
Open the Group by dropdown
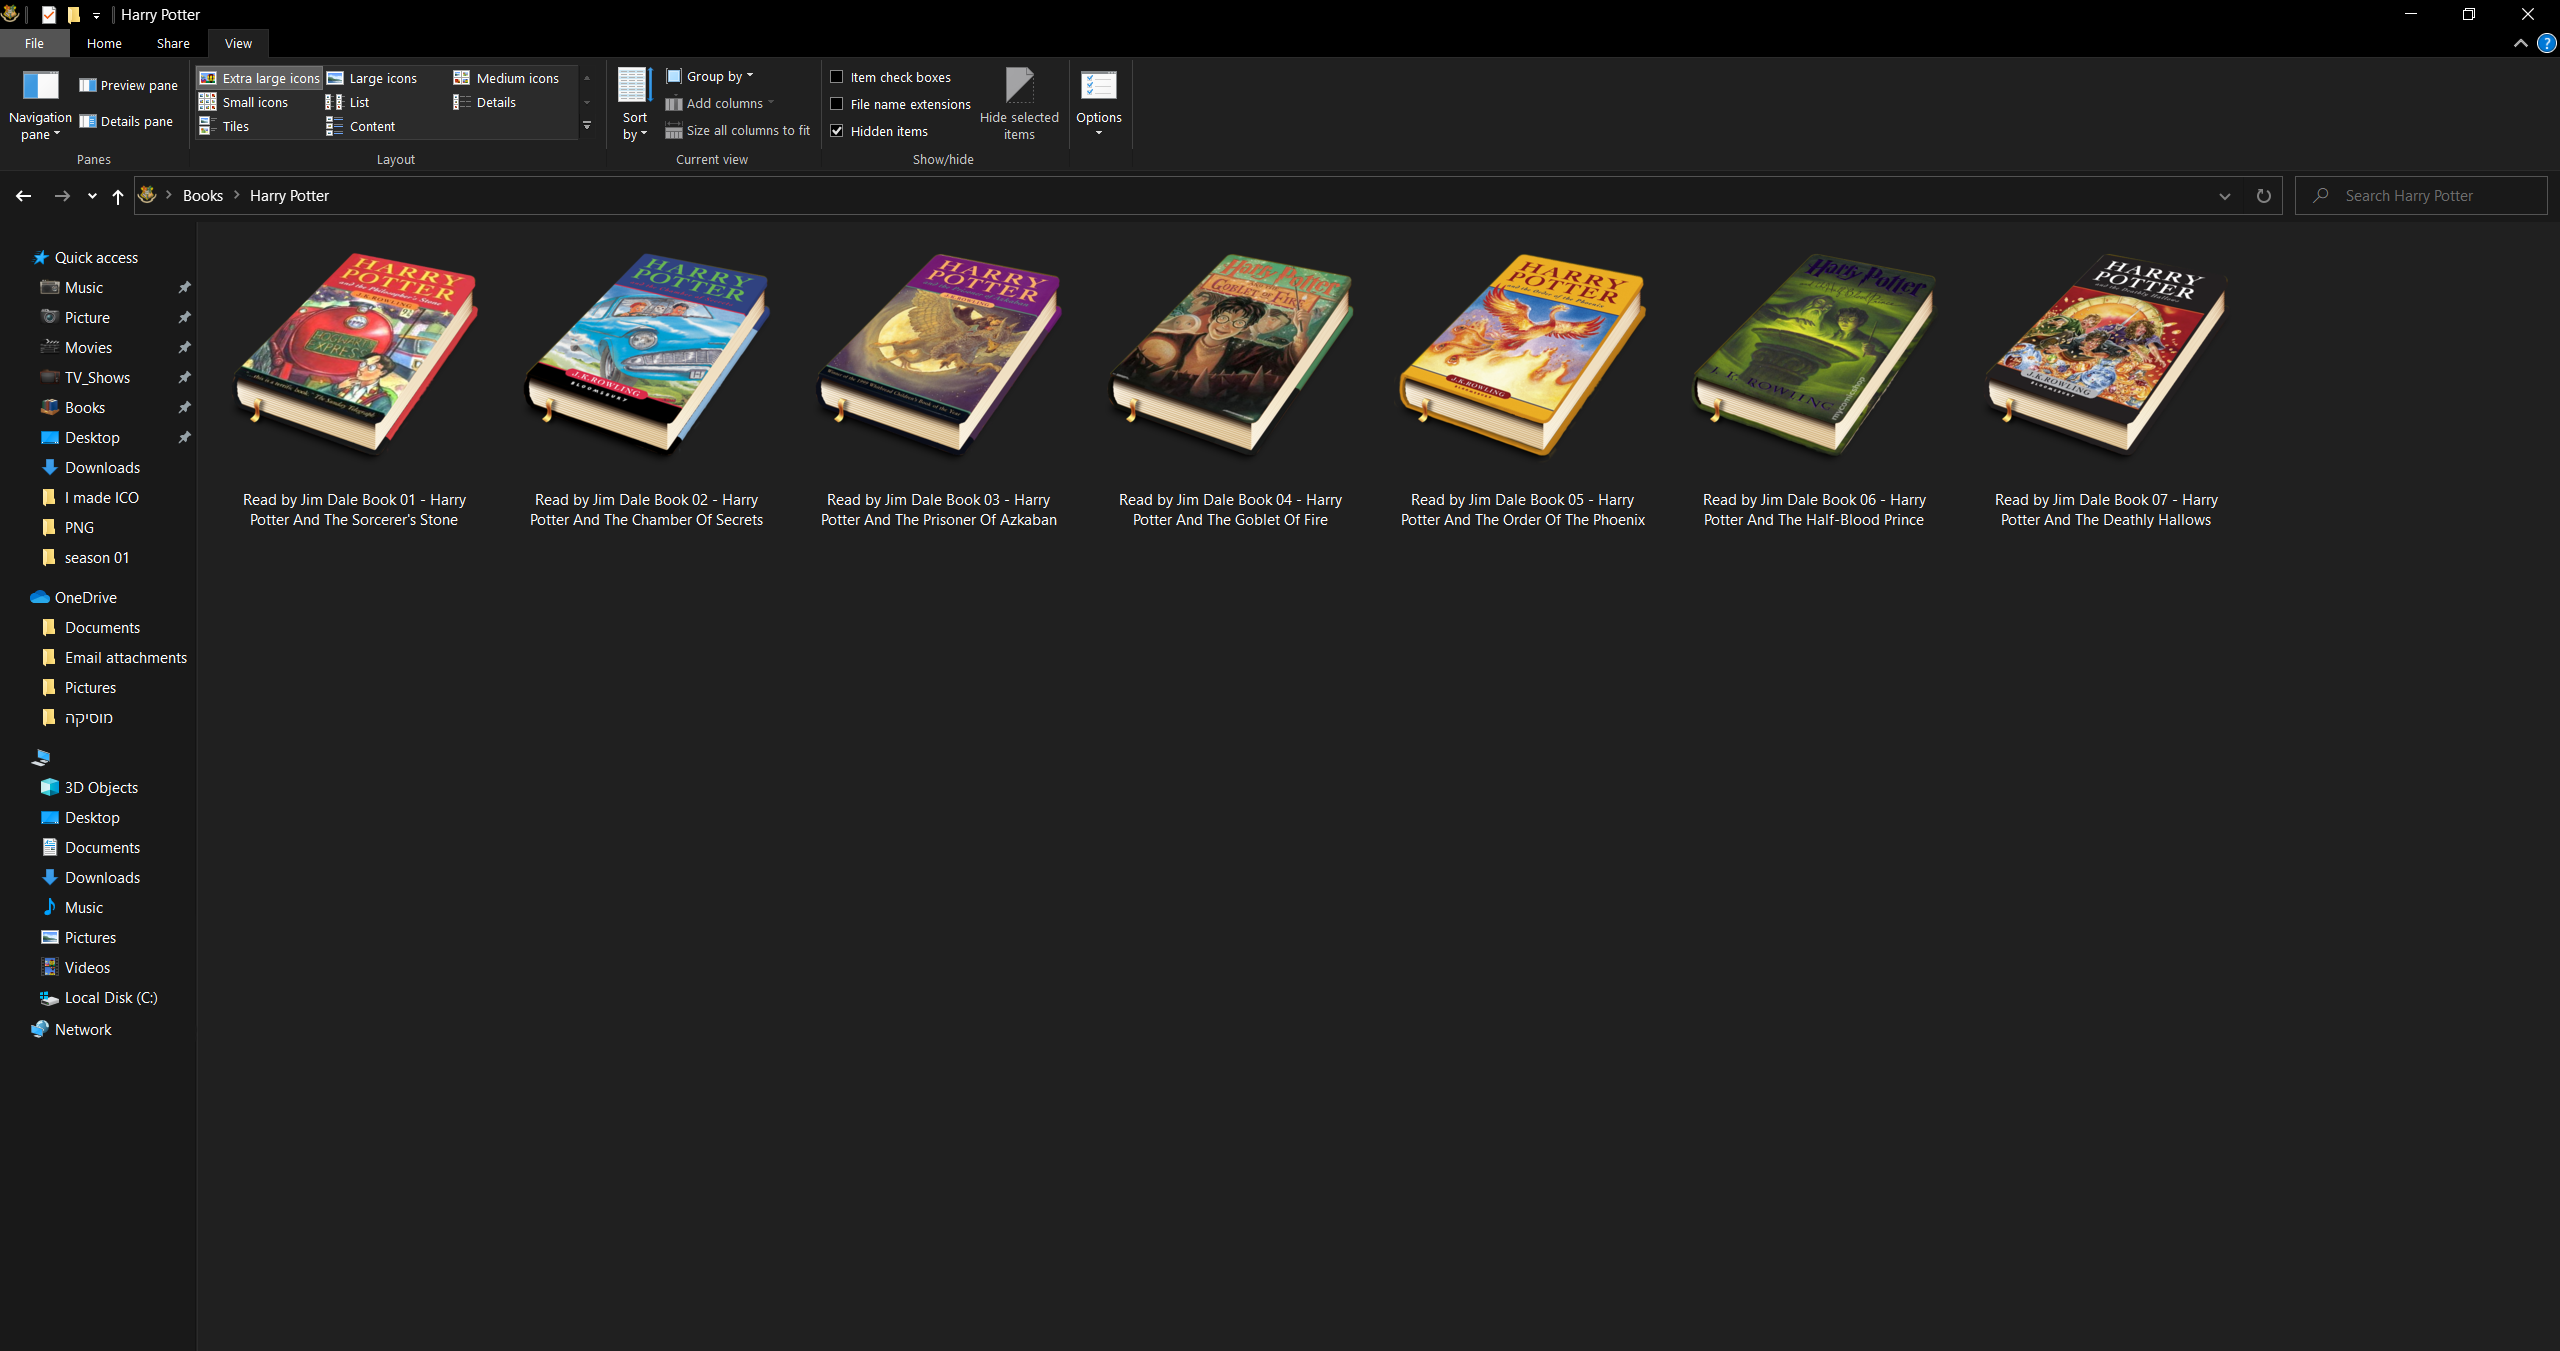[x=711, y=75]
